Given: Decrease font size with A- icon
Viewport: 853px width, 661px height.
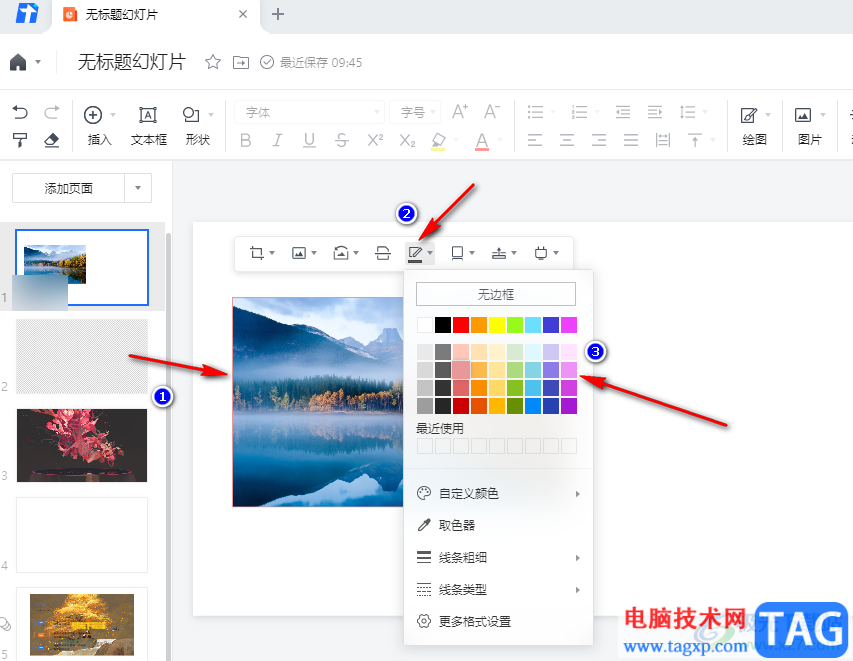Looking at the screenshot, I should pyautogui.click(x=492, y=112).
